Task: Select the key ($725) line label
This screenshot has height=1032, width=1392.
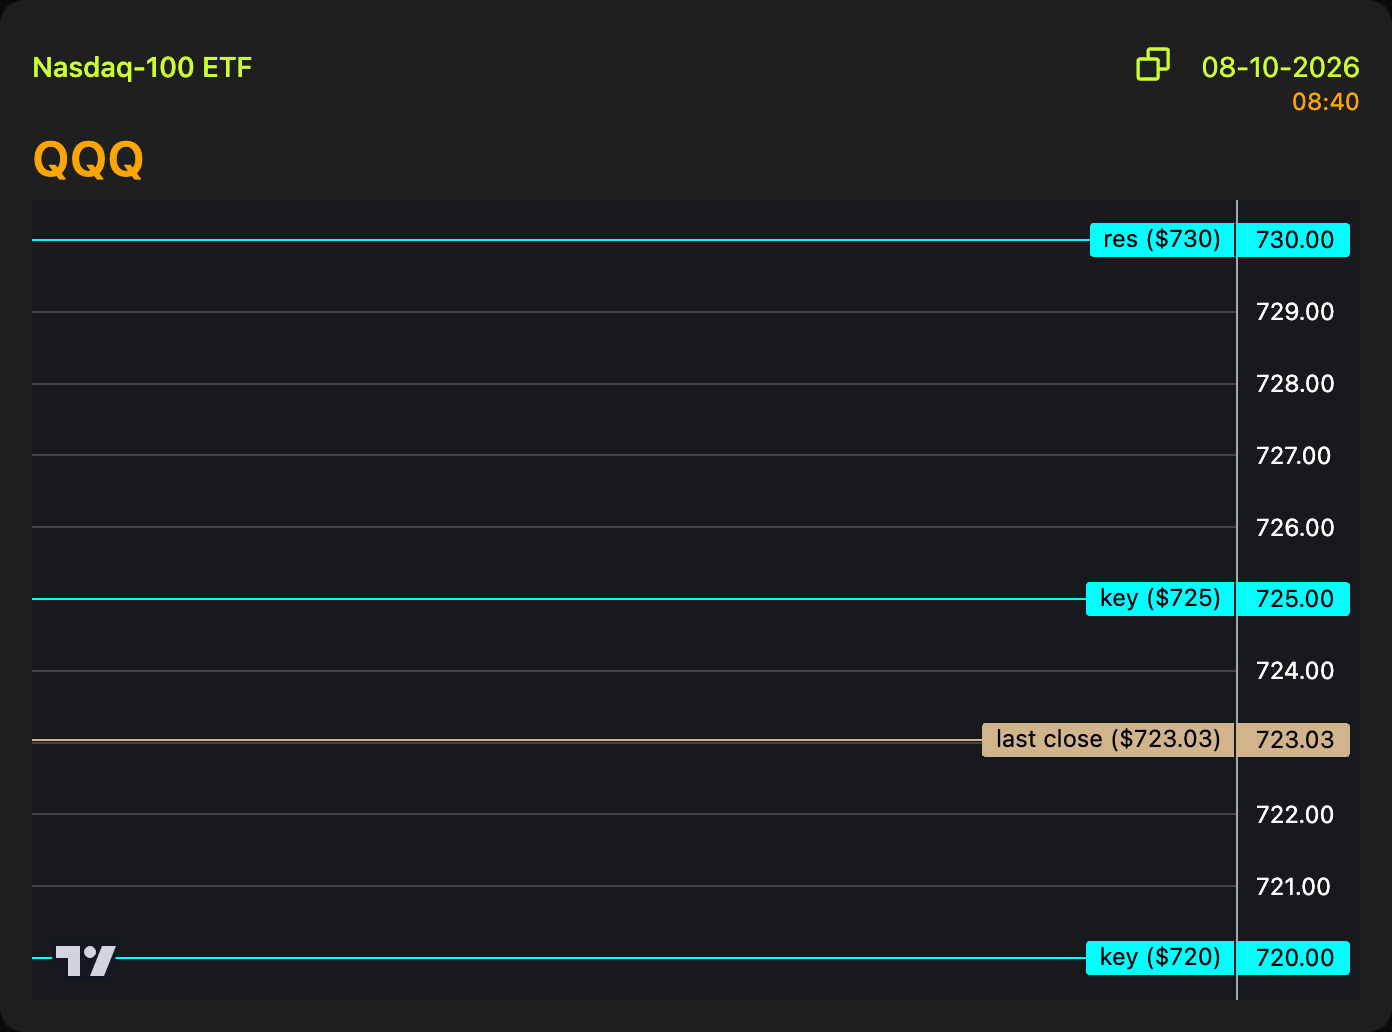Action: pos(1160,599)
